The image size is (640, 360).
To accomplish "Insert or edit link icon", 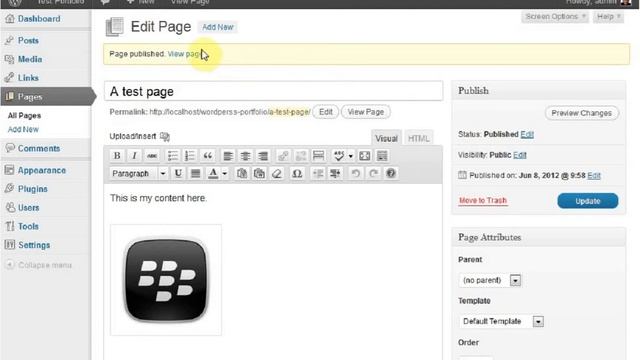I will [x=283, y=156].
